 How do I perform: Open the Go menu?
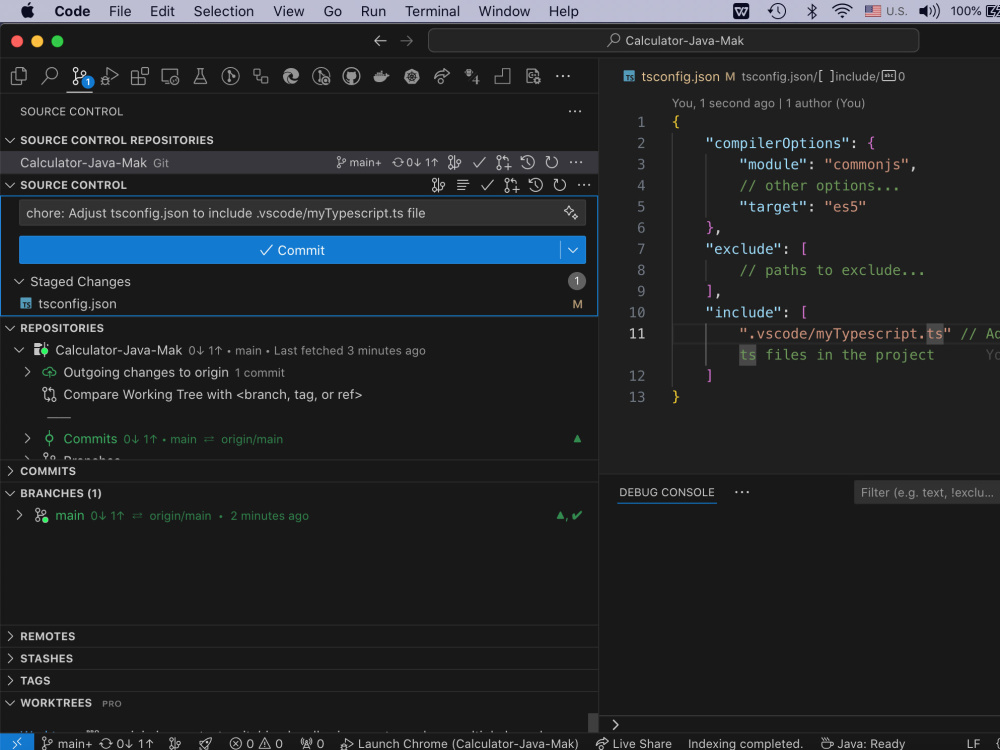[332, 11]
